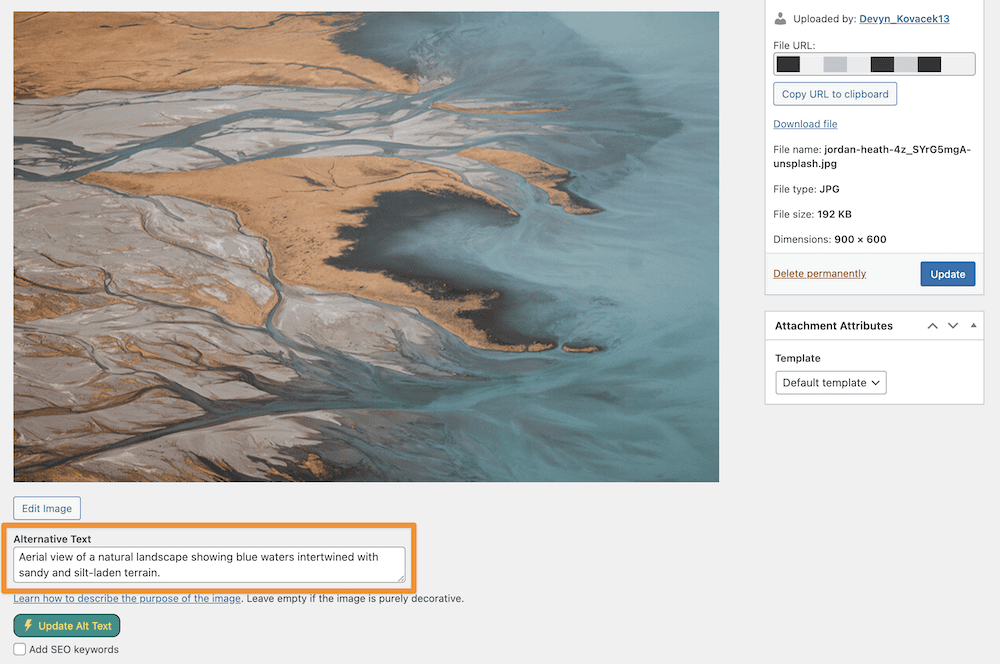The width and height of the screenshot is (1000, 664).
Task: Click the up chevron on Attachment Attributes
Action: click(932, 325)
